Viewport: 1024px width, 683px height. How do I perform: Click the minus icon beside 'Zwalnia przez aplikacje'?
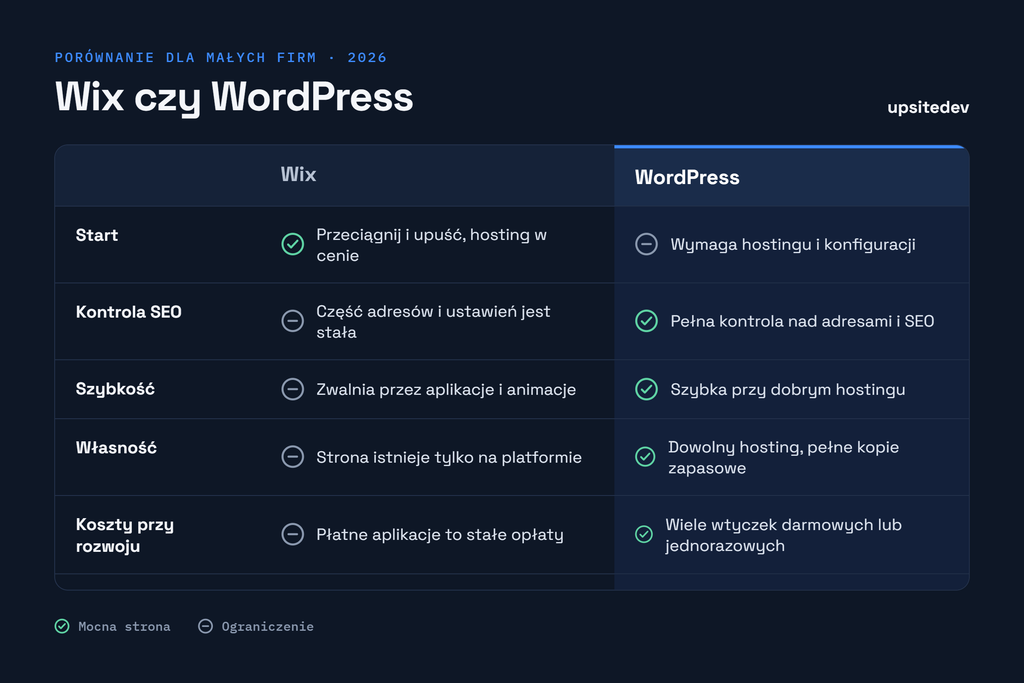(293, 389)
